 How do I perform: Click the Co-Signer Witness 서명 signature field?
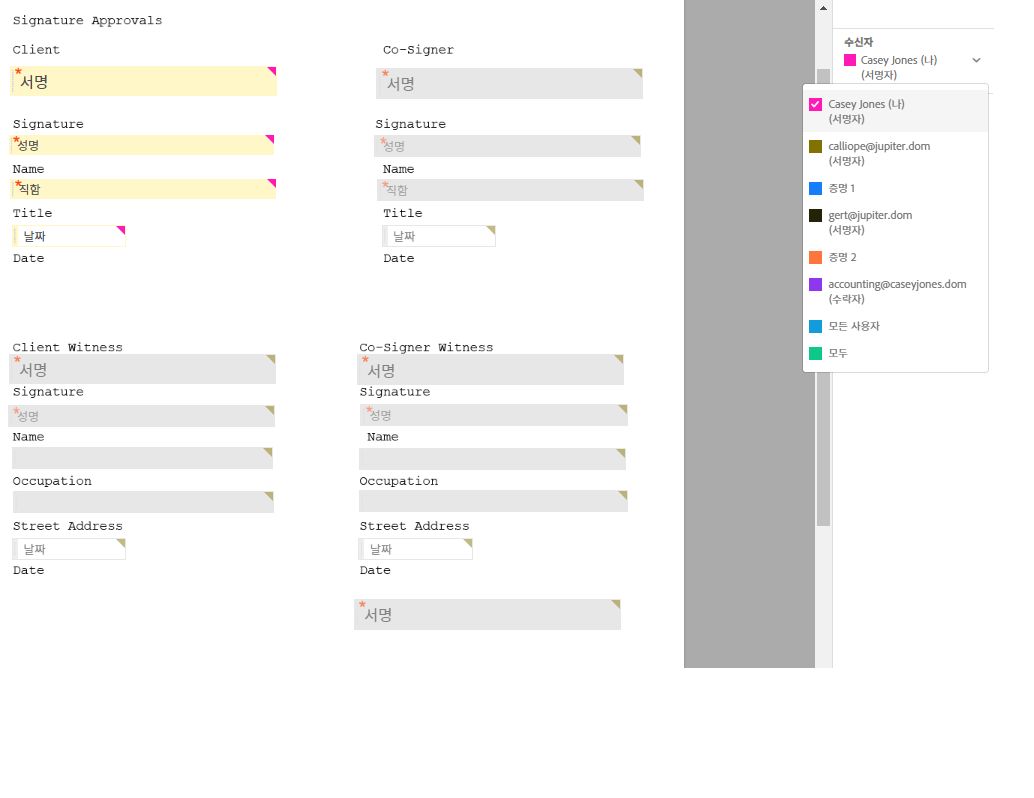pyautogui.click(x=490, y=370)
